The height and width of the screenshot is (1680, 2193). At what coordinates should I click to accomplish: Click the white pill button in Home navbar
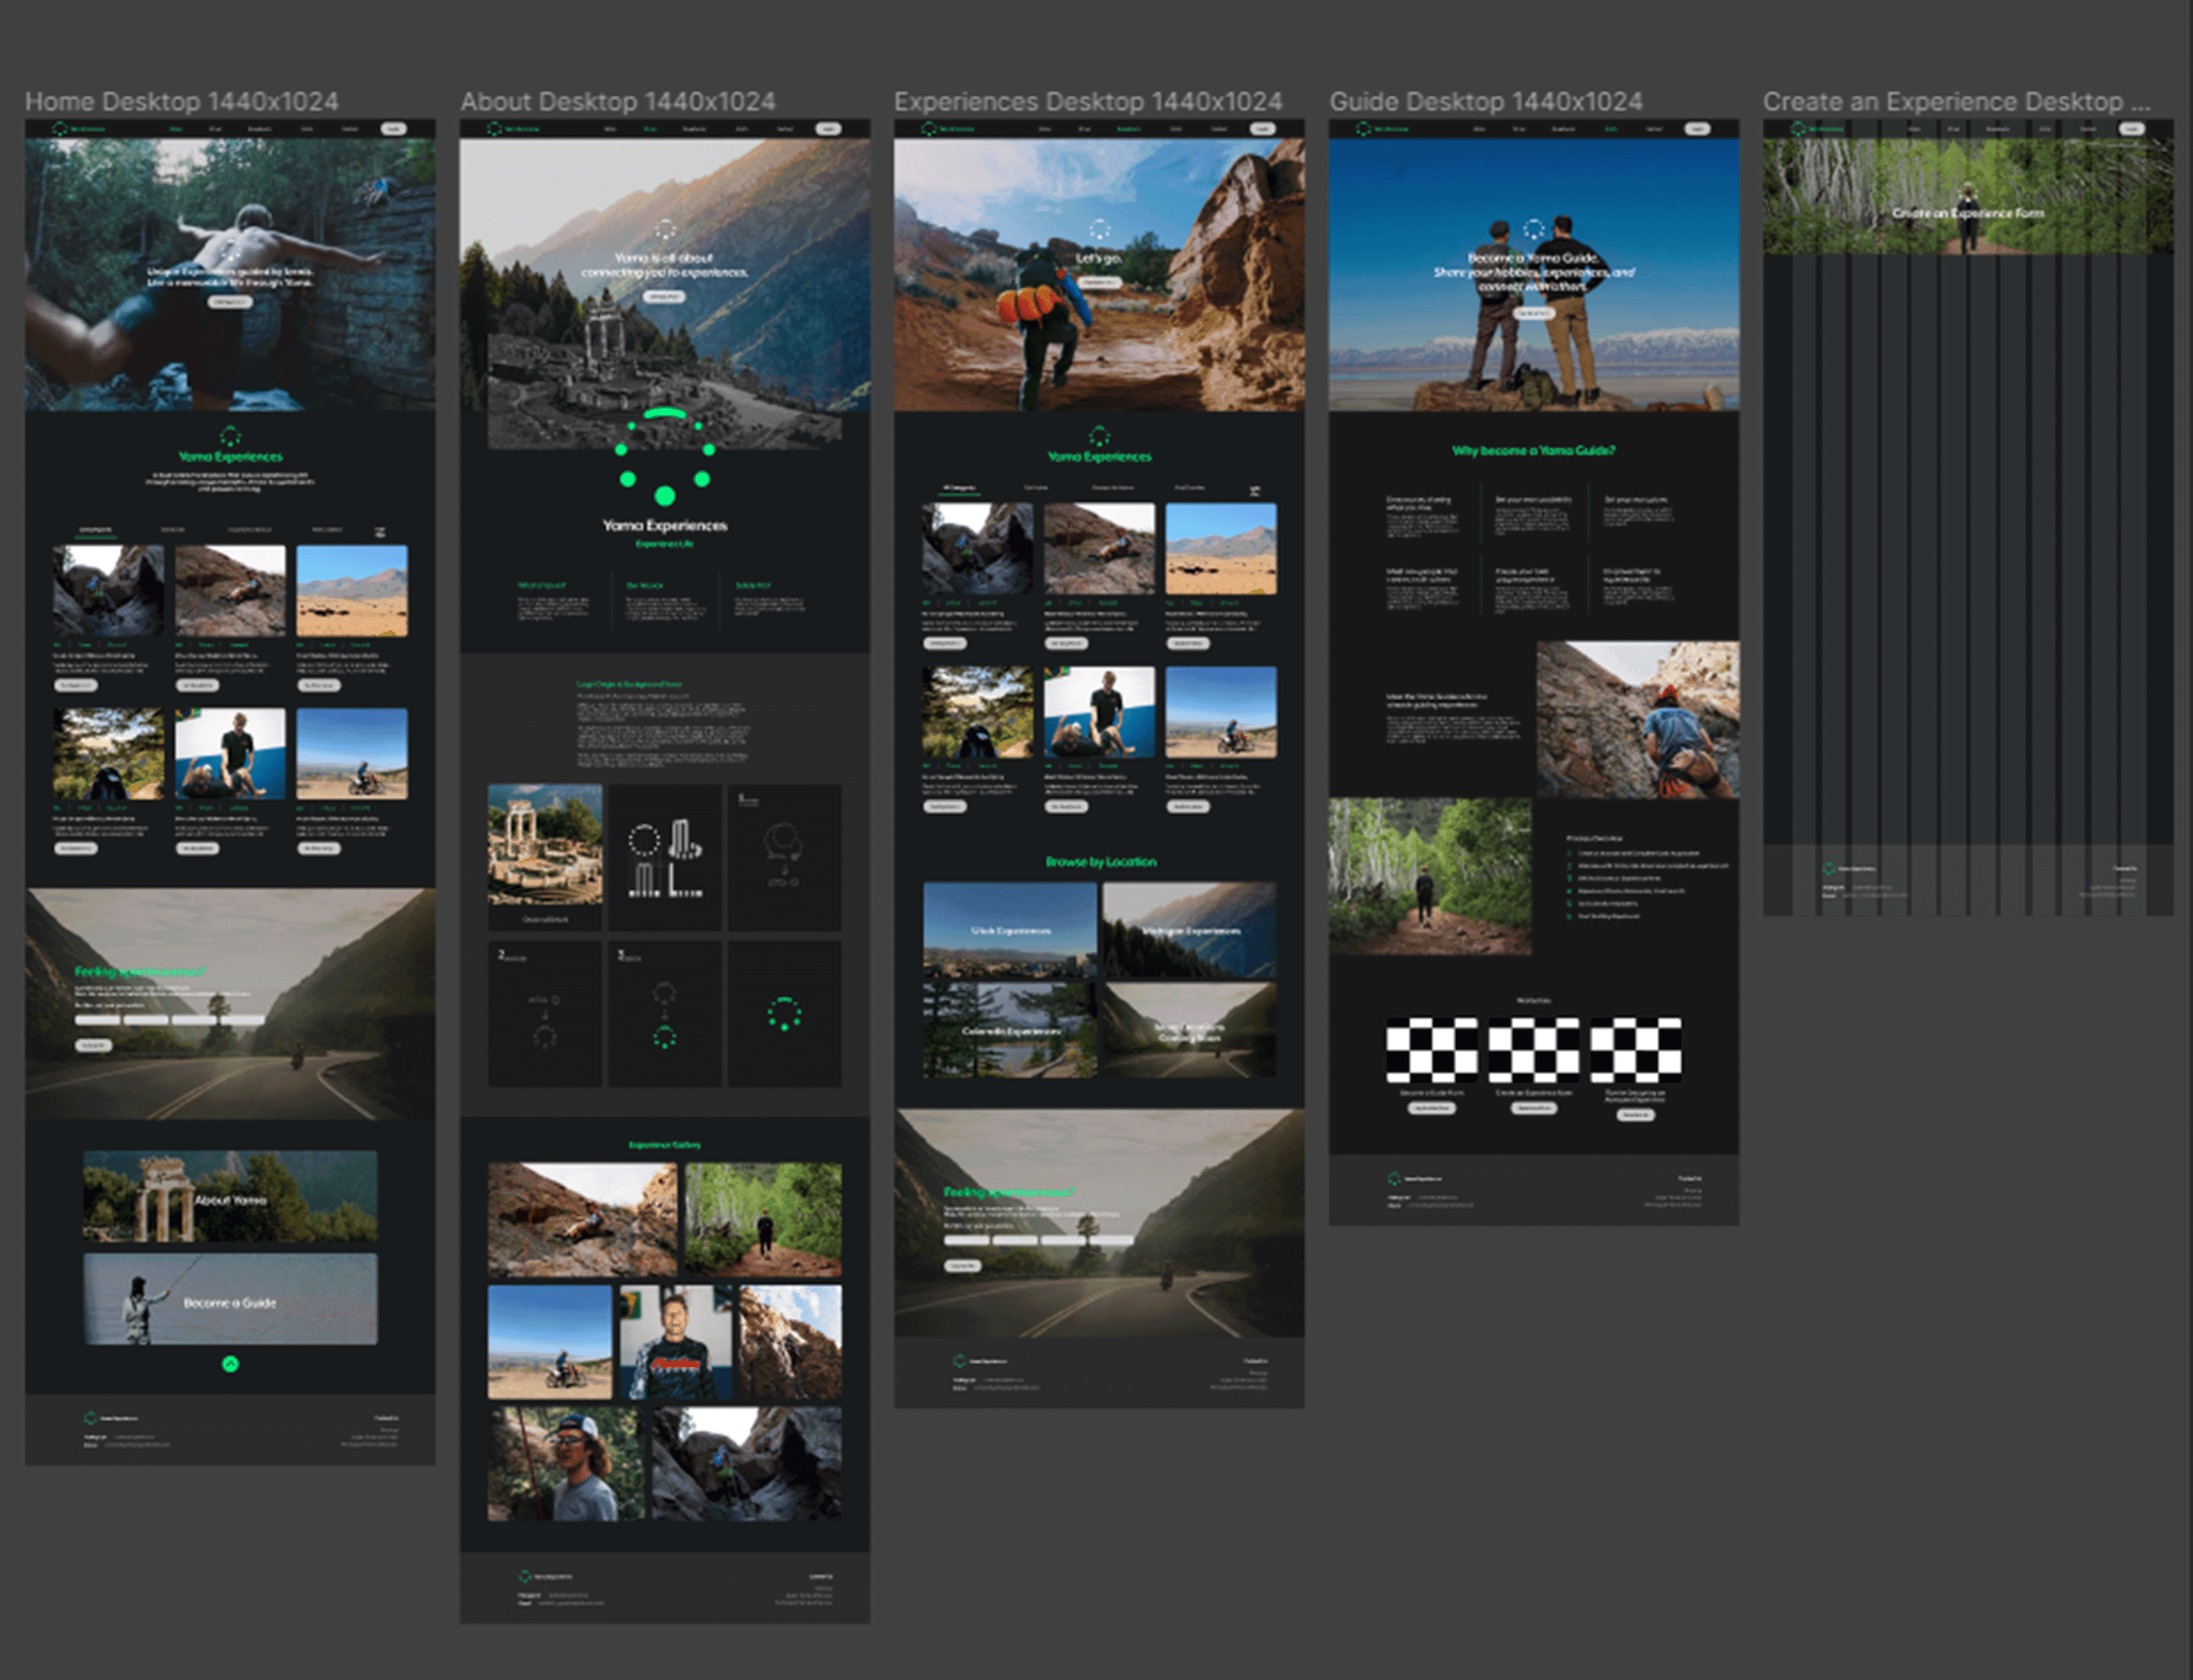[x=394, y=129]
